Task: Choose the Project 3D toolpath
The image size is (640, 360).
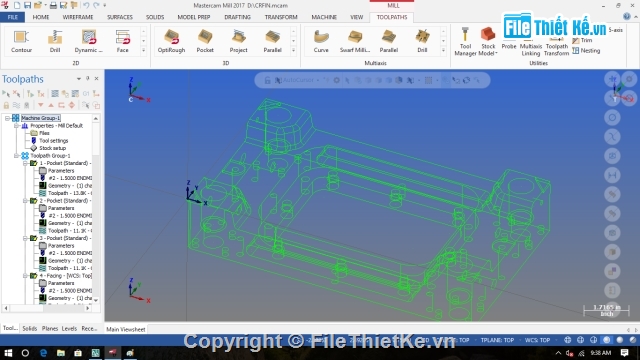Action: pyautogui.click(x=238, y=41)
